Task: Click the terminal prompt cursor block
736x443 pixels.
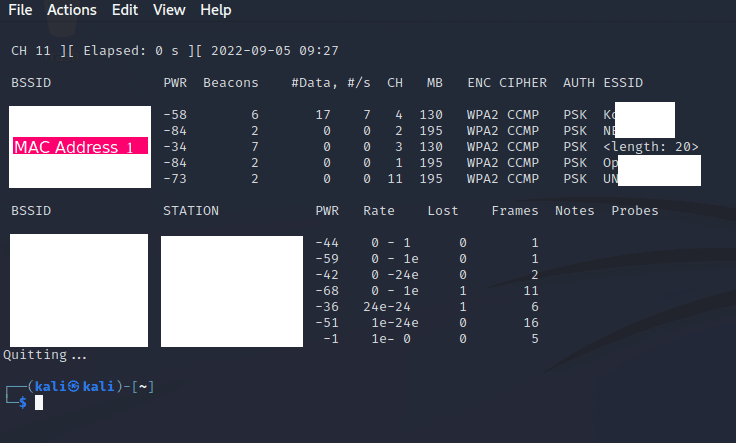Action: tap(39, 403)
